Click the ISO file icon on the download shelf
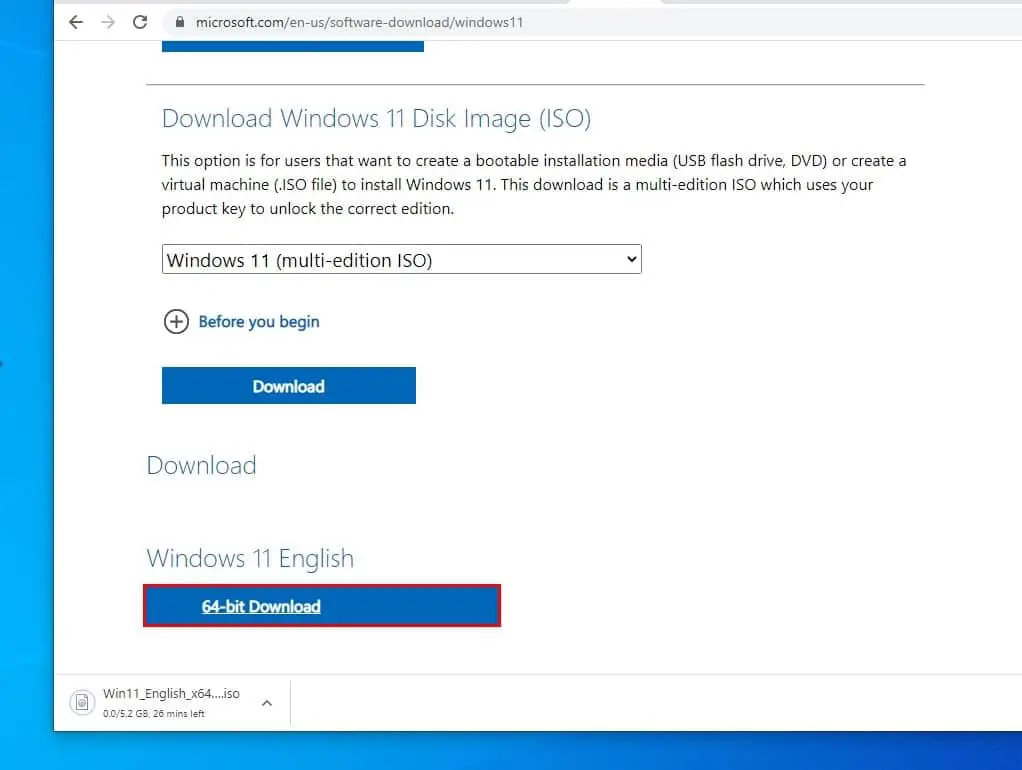Image resolution: width=1022 pixels, height=770 pixels. coord(81,702)
